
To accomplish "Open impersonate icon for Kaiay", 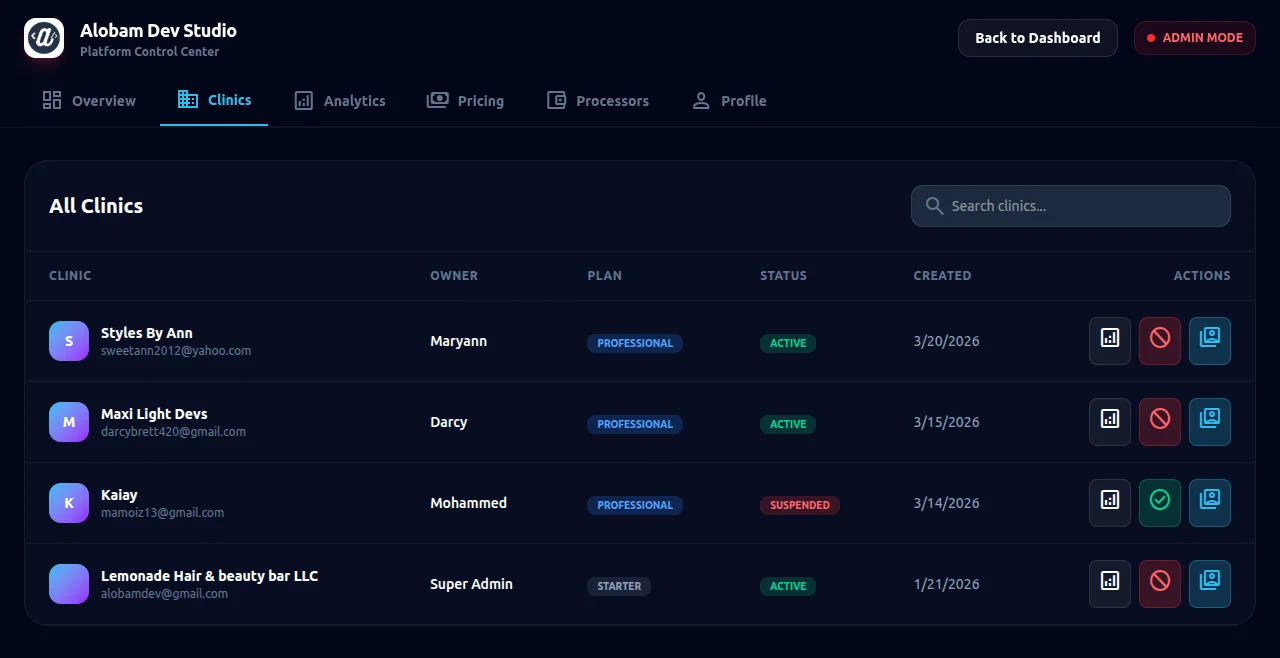I will point(1210,503).
